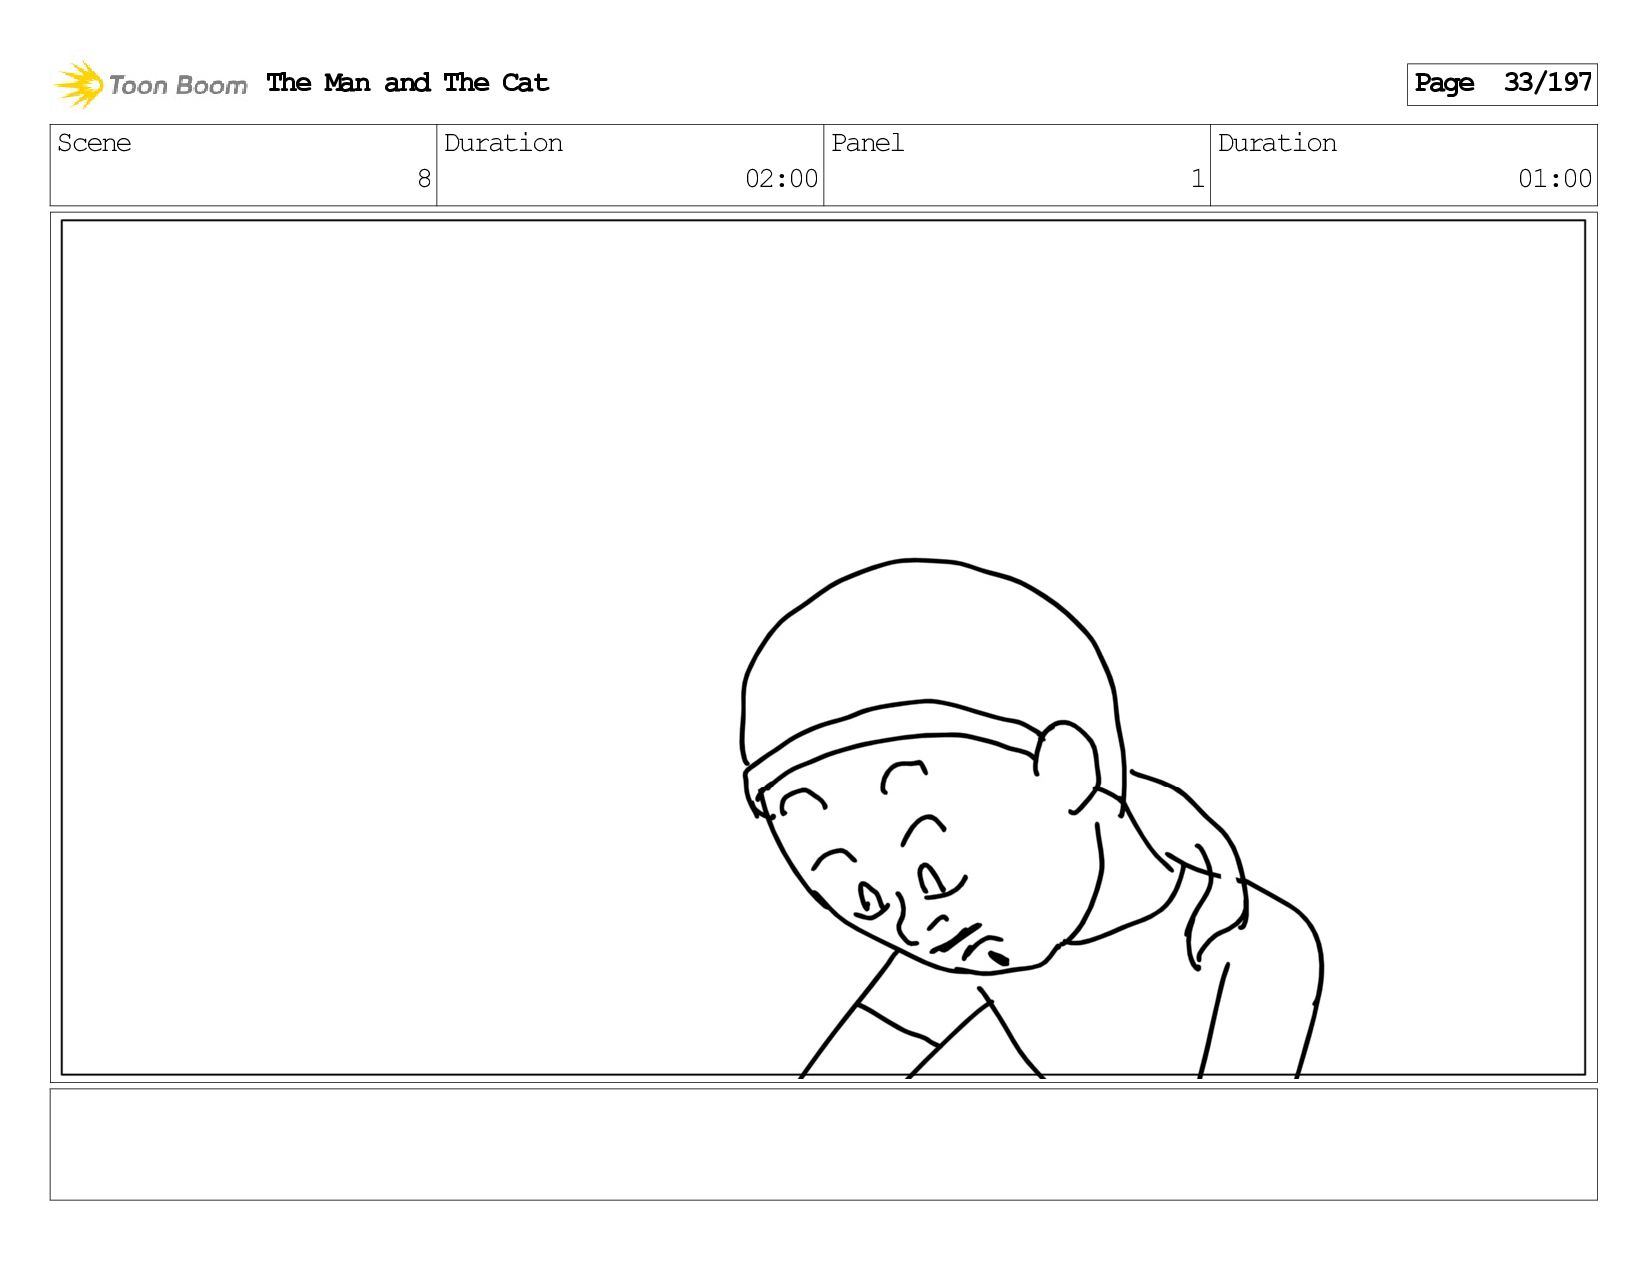This screenshot has width=1650, height=1275.
Task: Click the storyboard drawing of the man
Action: (x=1030, y=818)
